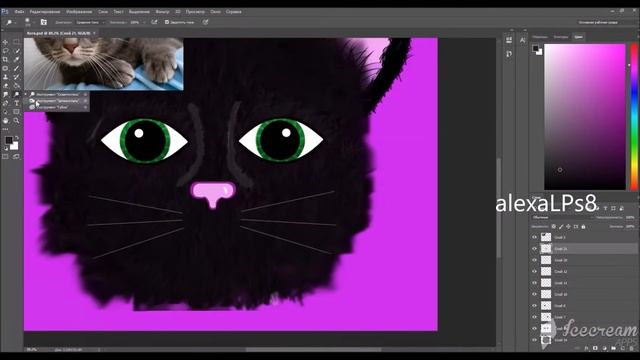Screen dimensions: 640x360
Task: Select the Eraser tool
Action: click(5, 86)
